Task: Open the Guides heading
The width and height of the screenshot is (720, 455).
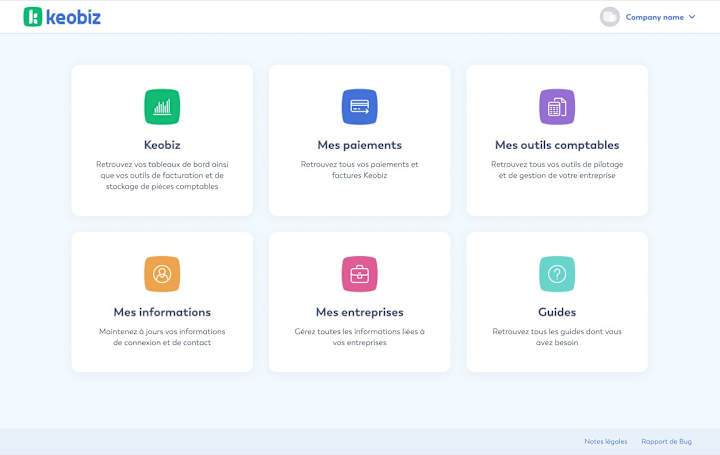Action: [557, 312]
